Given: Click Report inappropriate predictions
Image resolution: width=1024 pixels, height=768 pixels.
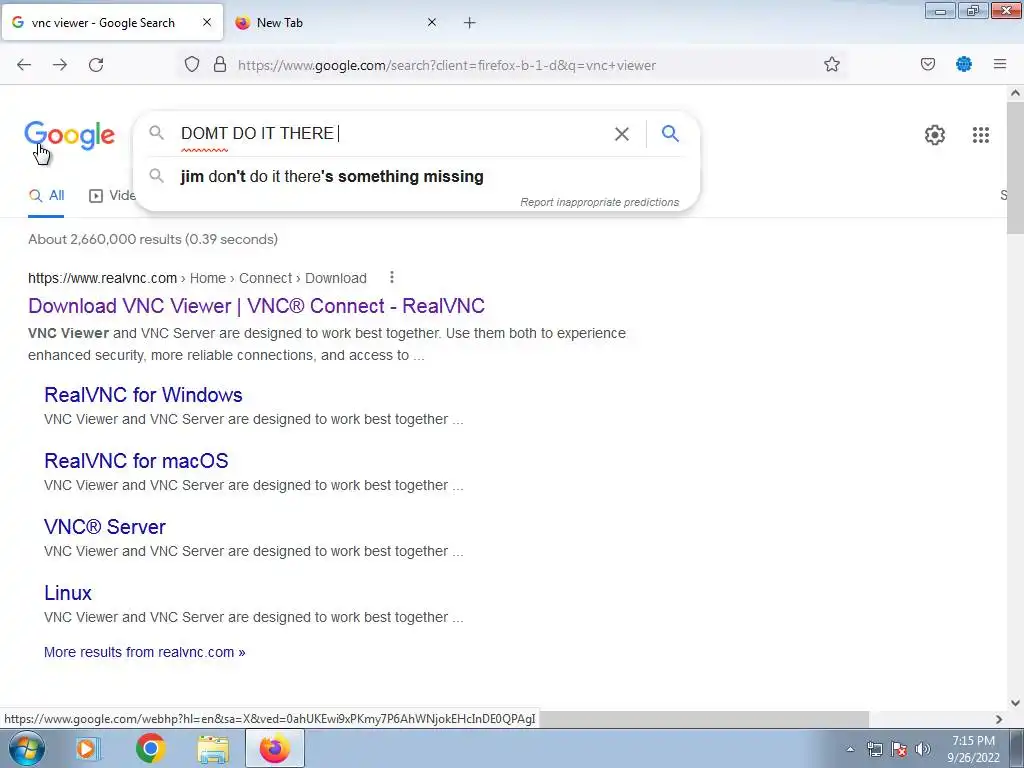Looking at the screenshot, I should (600, 202).
